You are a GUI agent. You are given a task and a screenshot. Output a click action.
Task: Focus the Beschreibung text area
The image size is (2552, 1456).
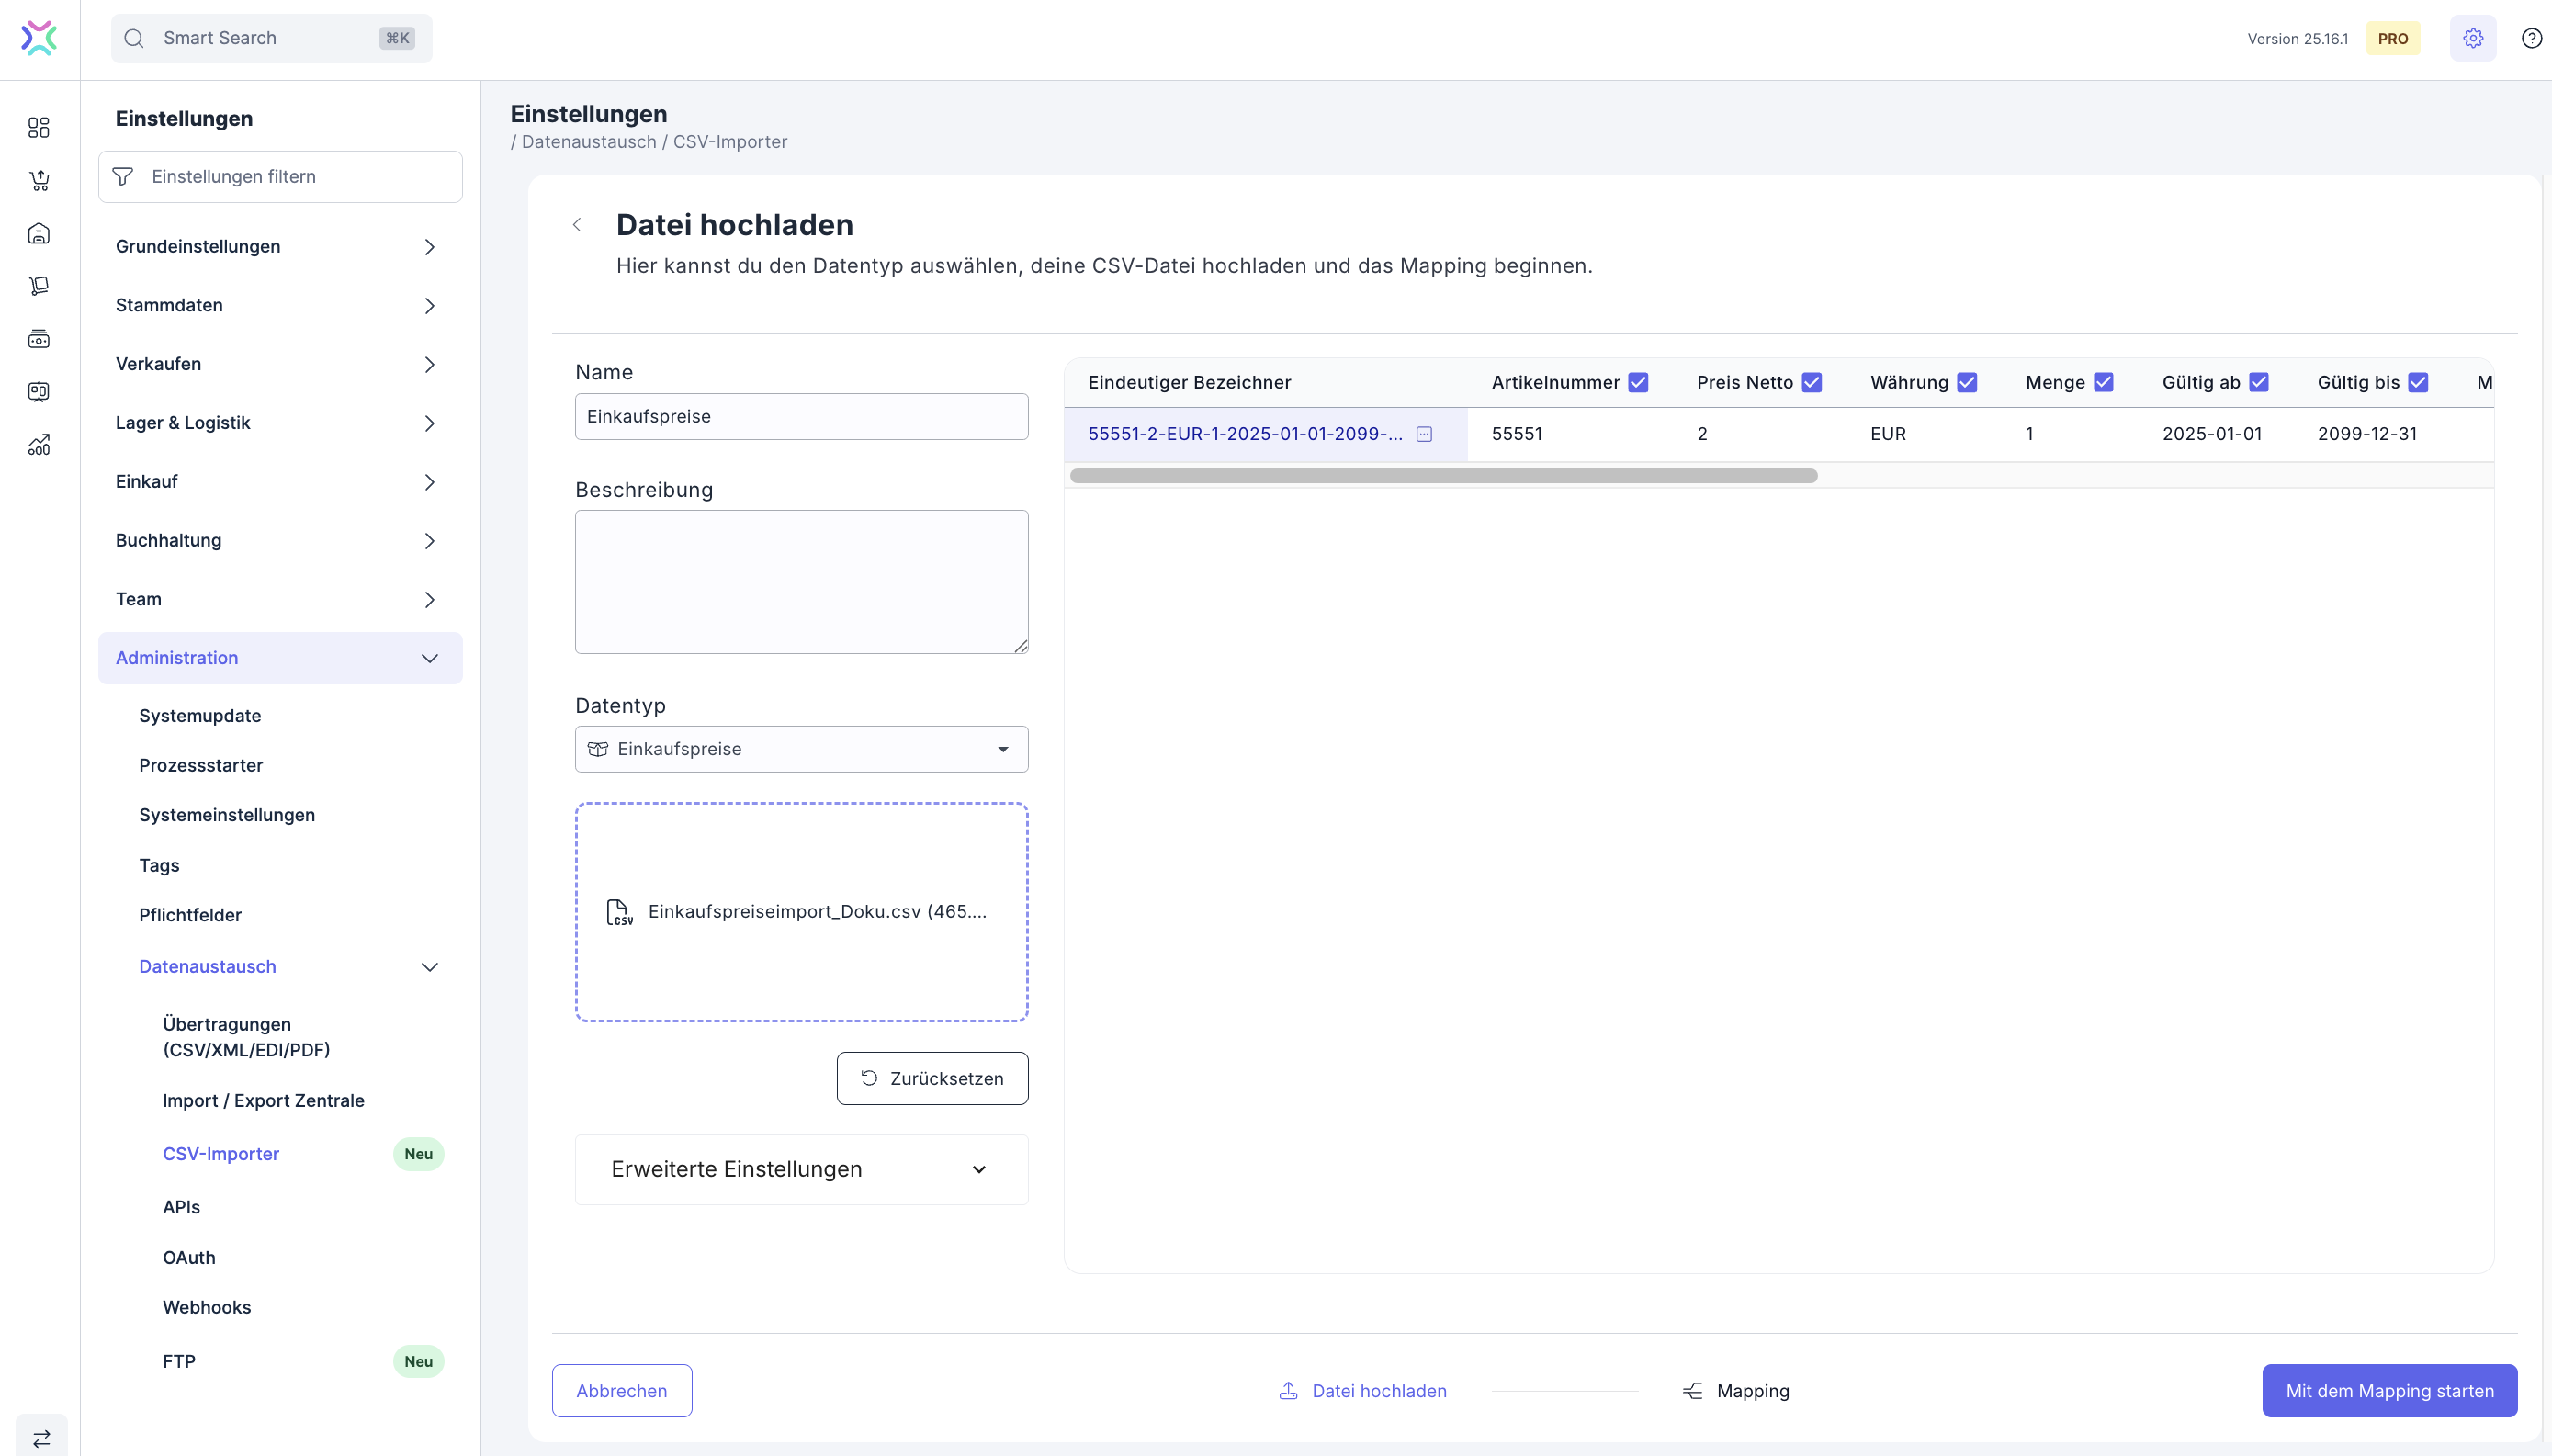tap(801, 581)
